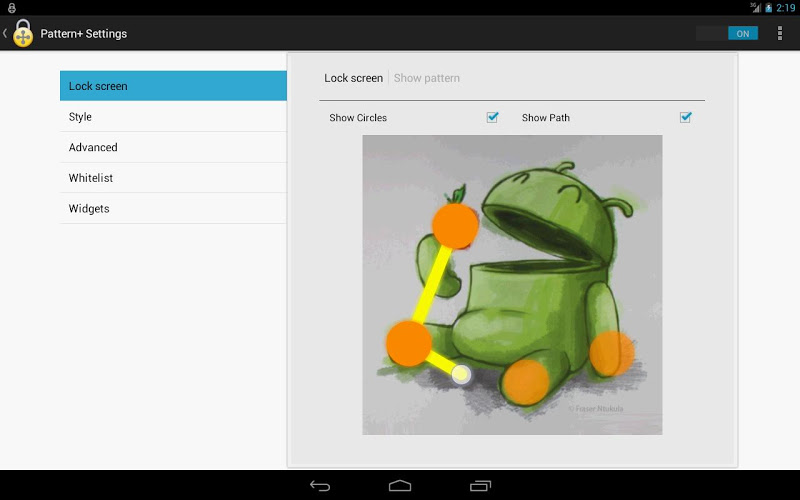Screen dimensions: 800x500
Task: Open the Whitelist settings category
Action: click(x=173, y=178)
